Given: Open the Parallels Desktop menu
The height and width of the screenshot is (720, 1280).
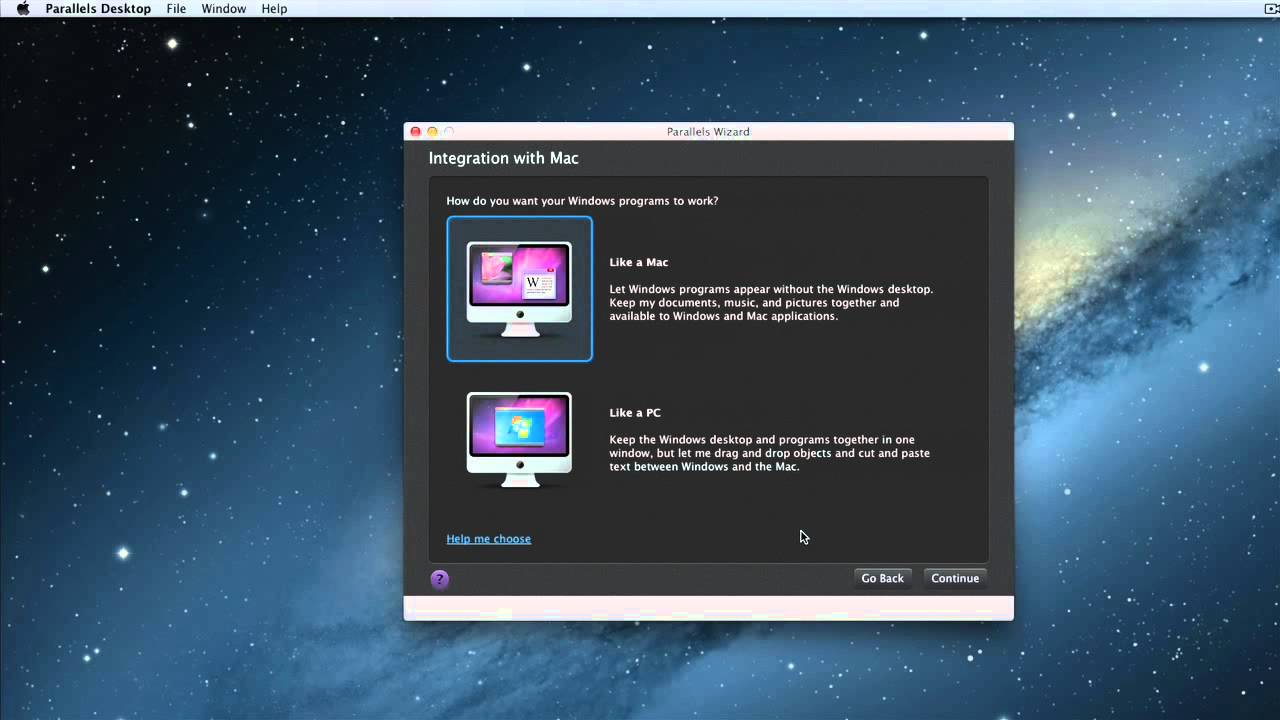Looking at the screenshot, I should point(98,9).
